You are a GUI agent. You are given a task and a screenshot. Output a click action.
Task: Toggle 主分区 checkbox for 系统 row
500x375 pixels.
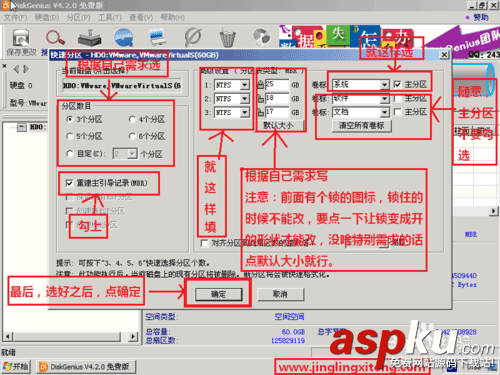(397, 84)
